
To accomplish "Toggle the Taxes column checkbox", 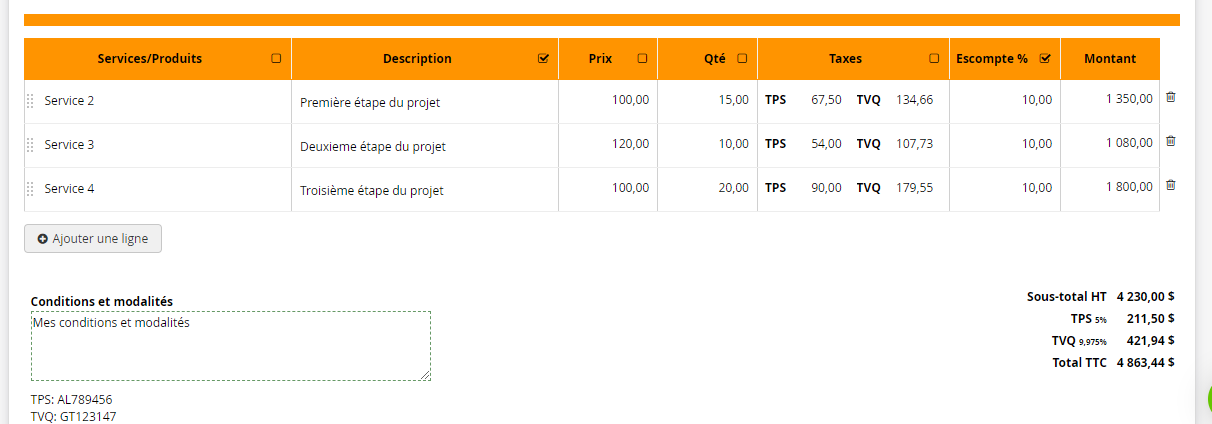I will click(x=934, y=59).
